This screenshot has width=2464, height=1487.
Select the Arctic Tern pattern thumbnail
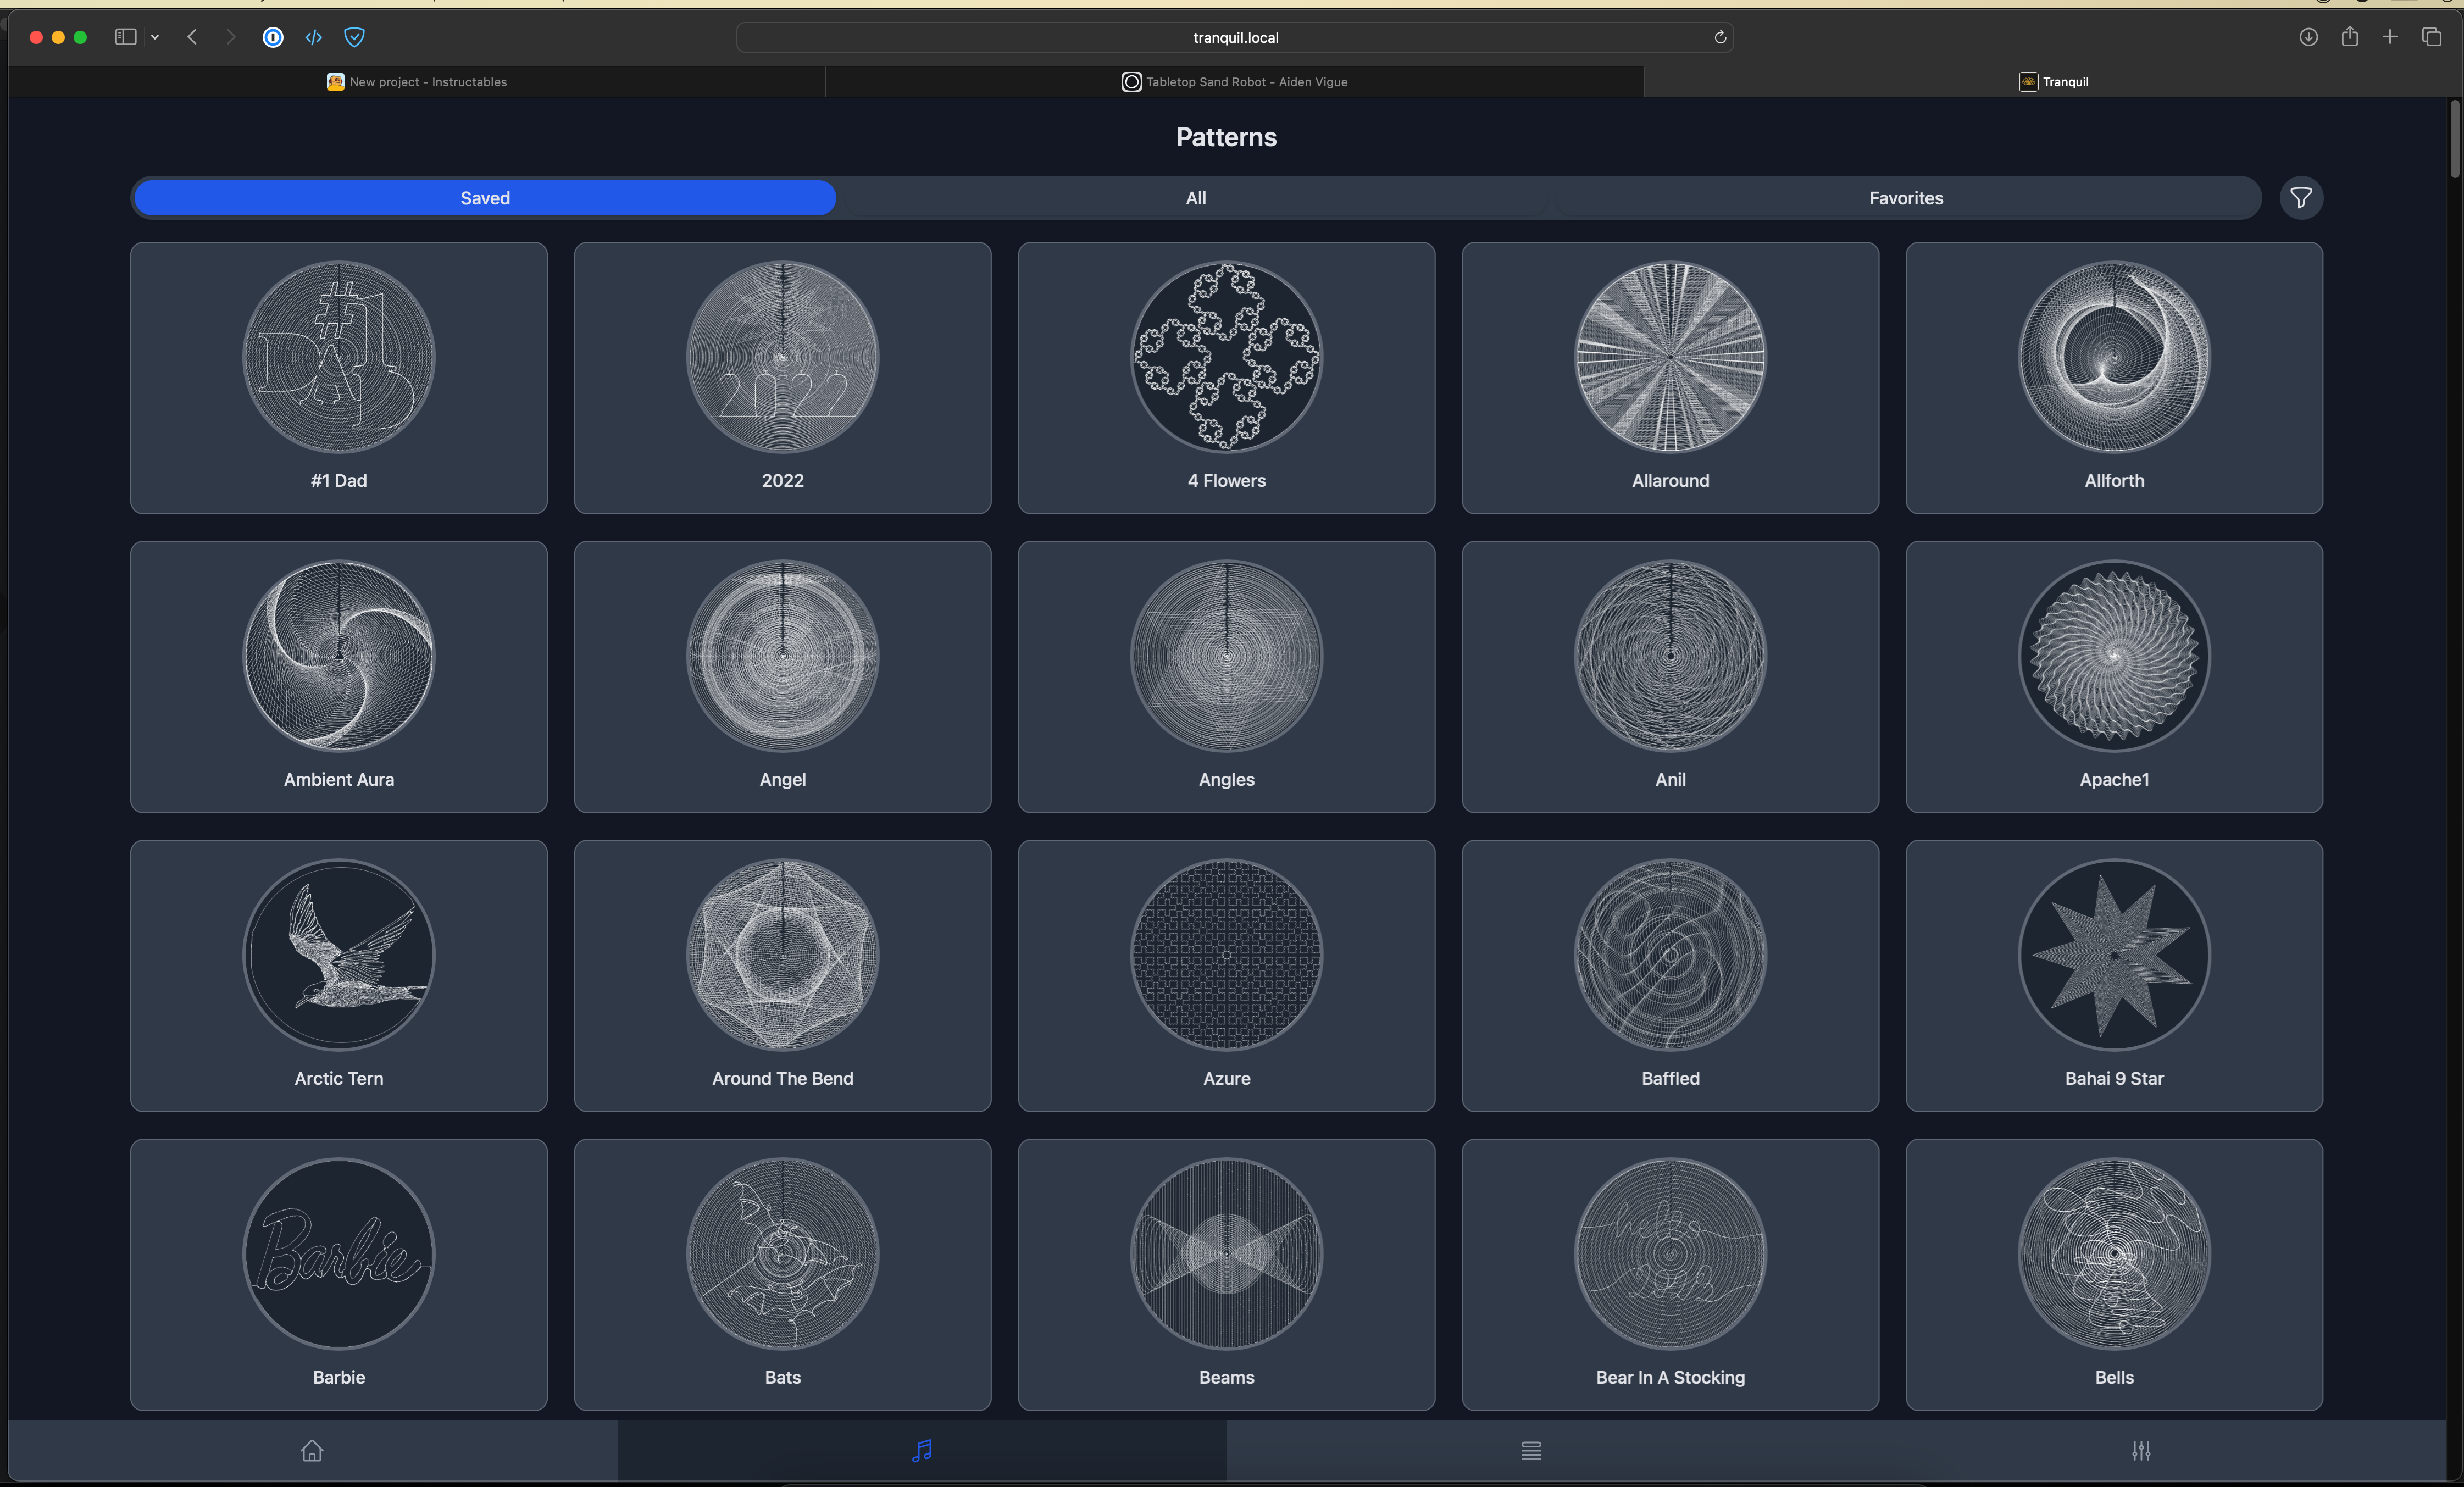(338, 956)
